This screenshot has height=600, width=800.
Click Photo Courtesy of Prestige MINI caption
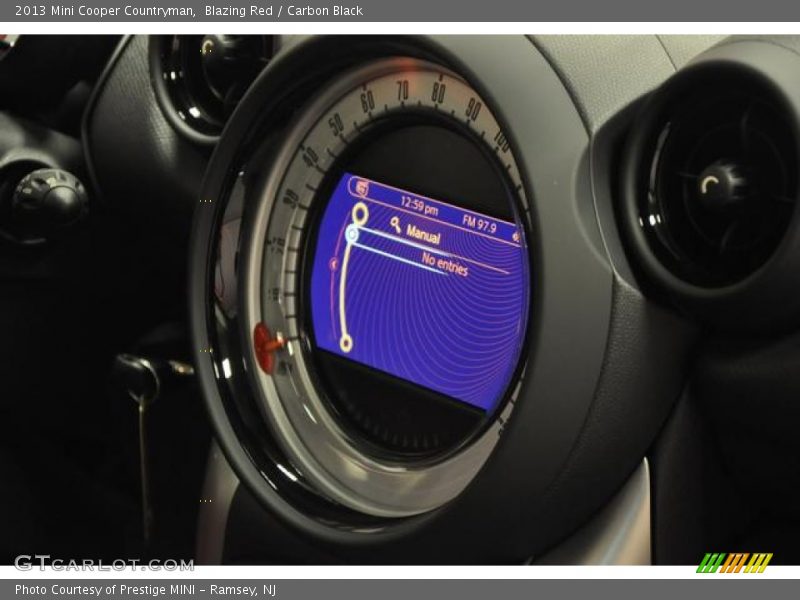tap(145, 590)
